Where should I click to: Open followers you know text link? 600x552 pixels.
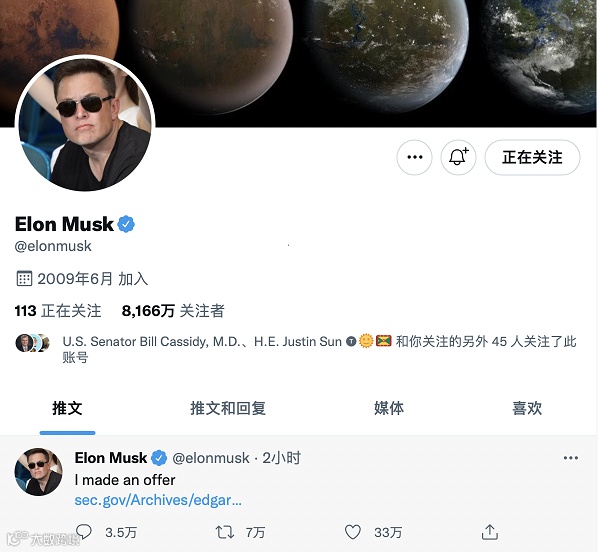click(319, 349)
